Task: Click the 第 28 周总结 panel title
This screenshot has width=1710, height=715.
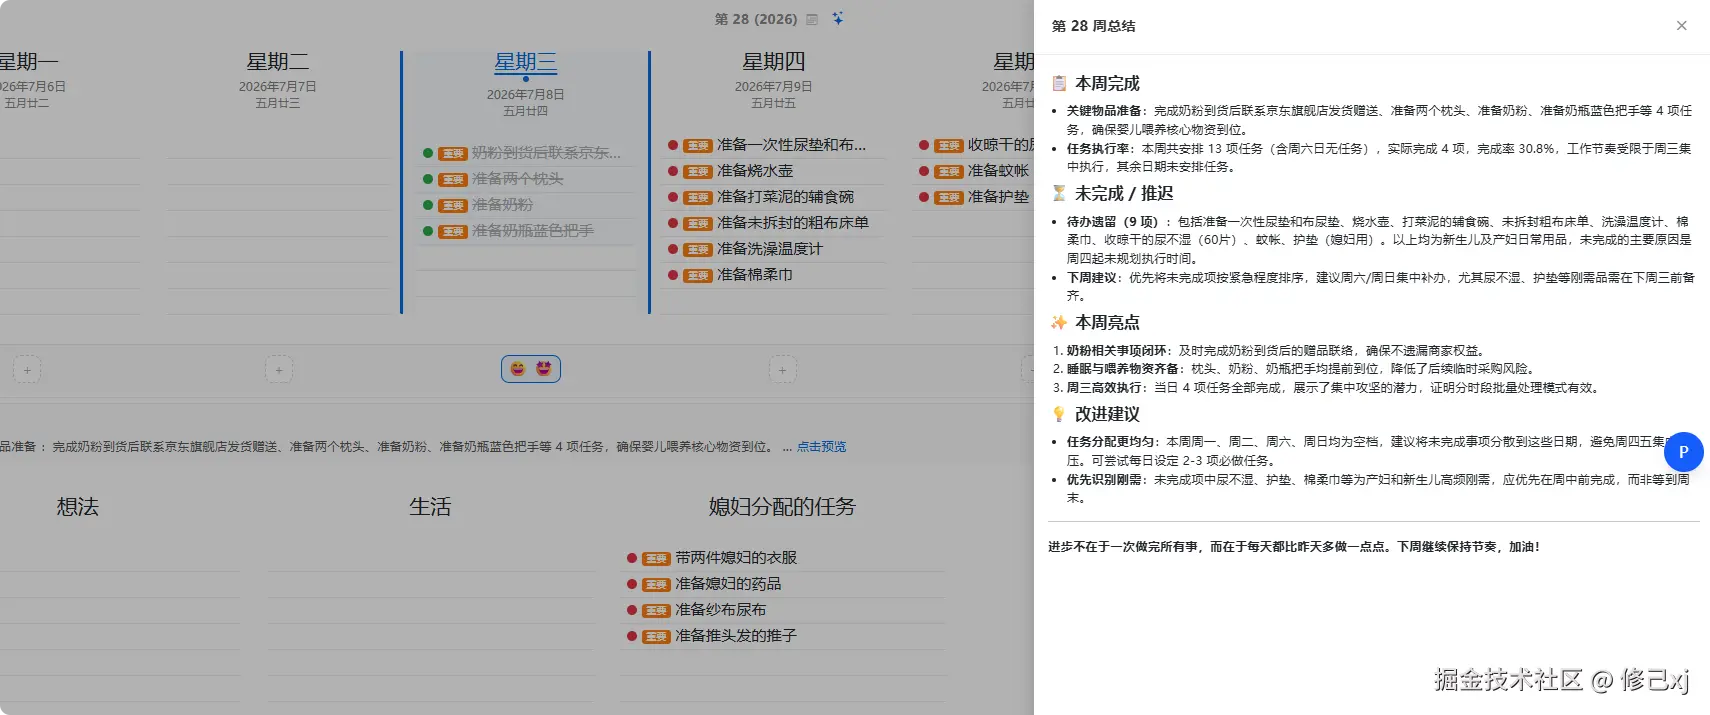Action: pyautogui.click(x=1093, y=26)
